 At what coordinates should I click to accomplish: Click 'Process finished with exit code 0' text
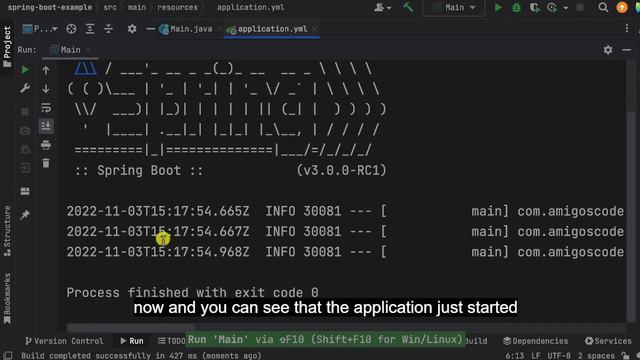[192, 293]
